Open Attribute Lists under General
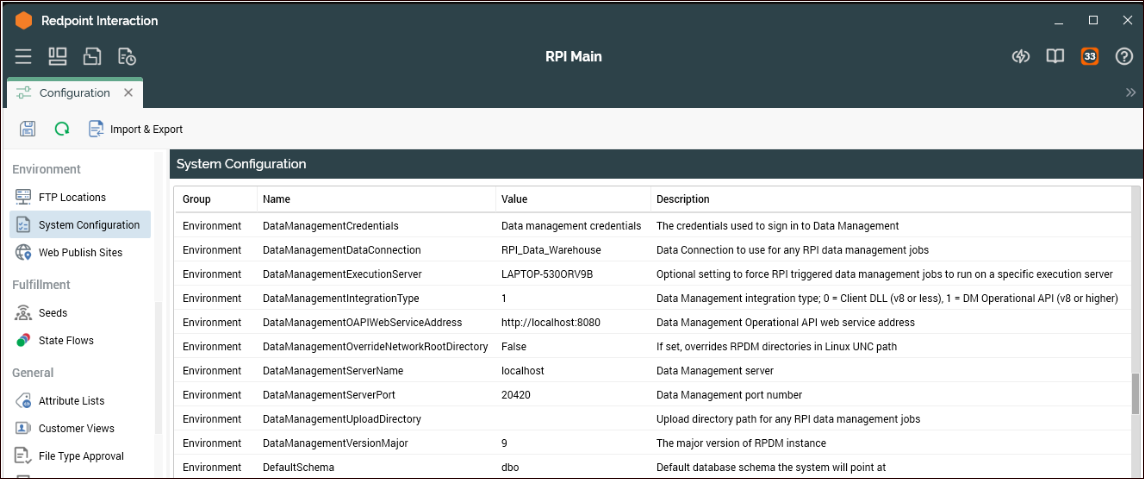The width and height of the screenshot is (1144, 479). pos(71,401)
